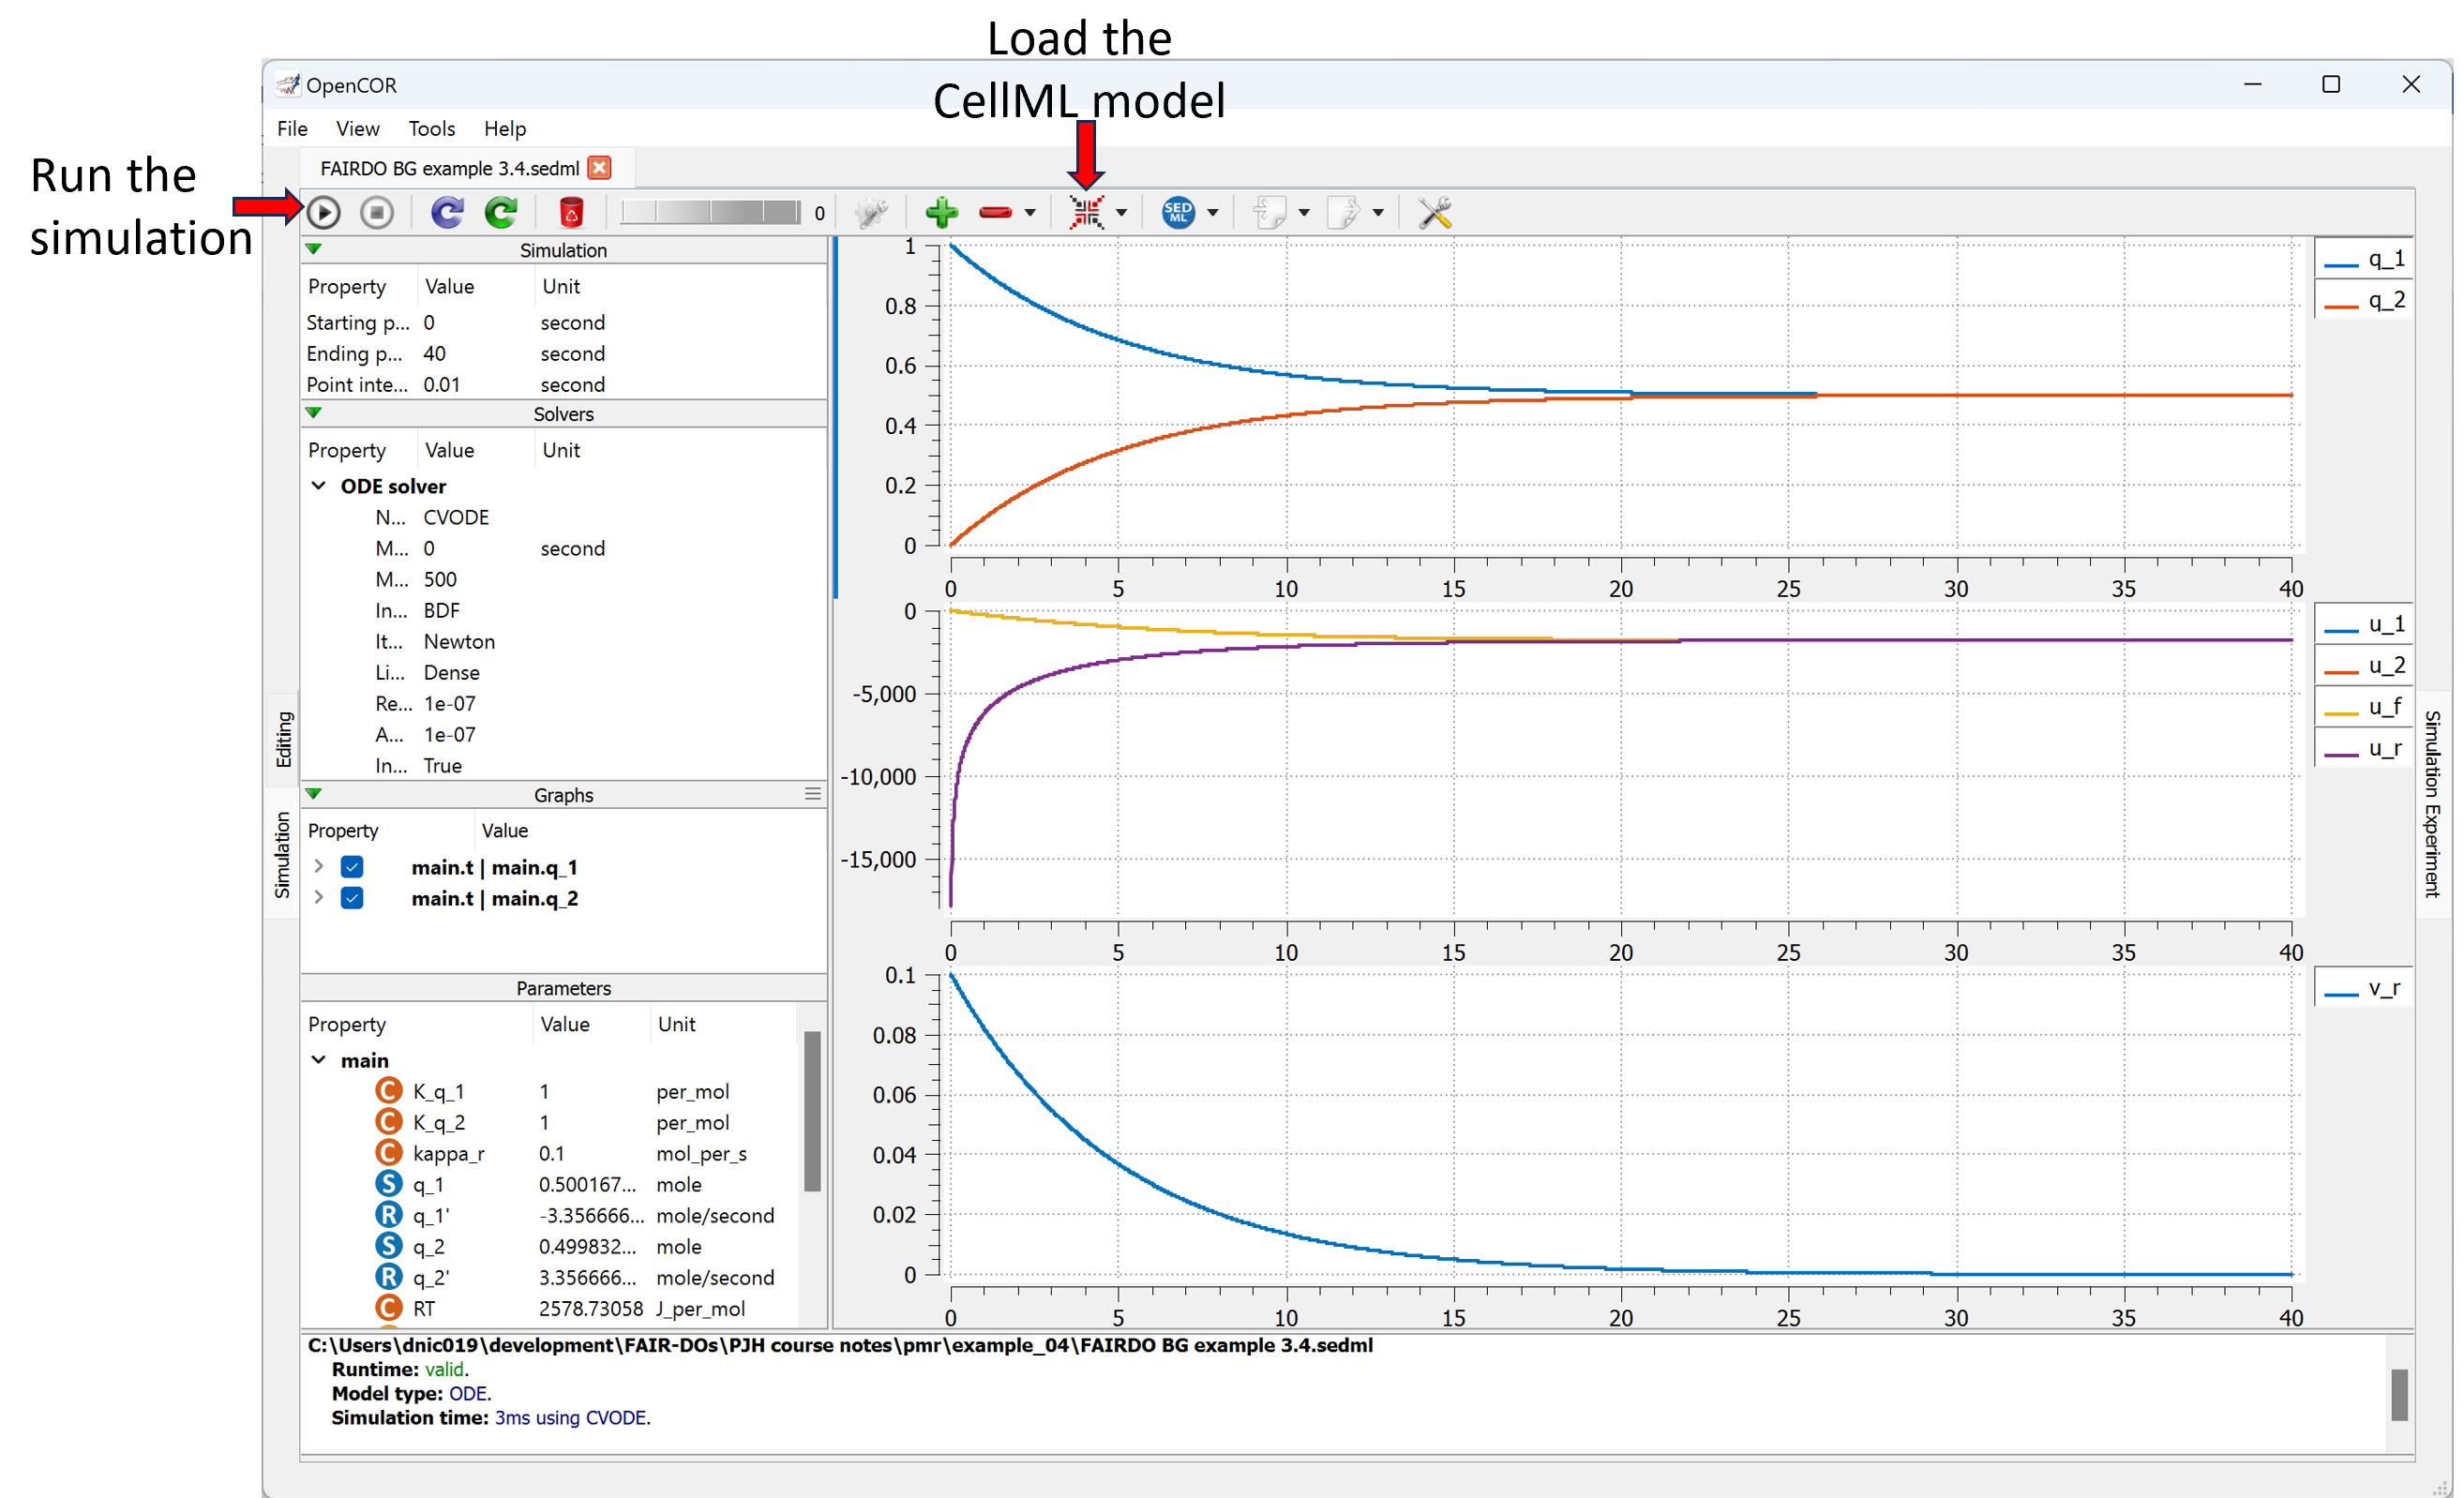Remove graph panel with red minus

[995, 212]
